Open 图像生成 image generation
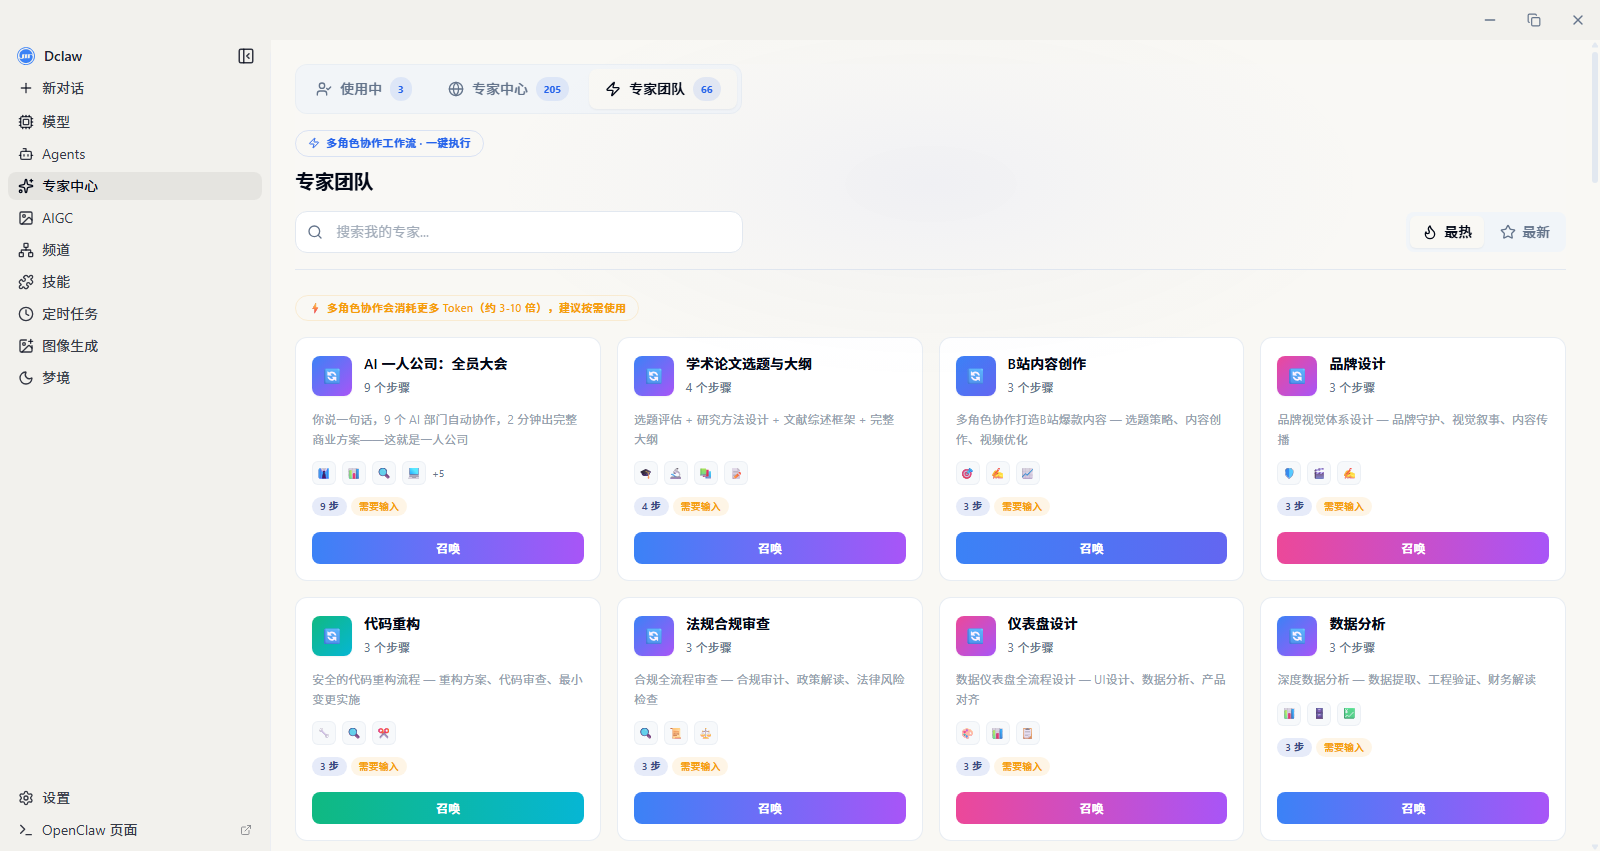Screen dimensions: 1600x851 135,346
